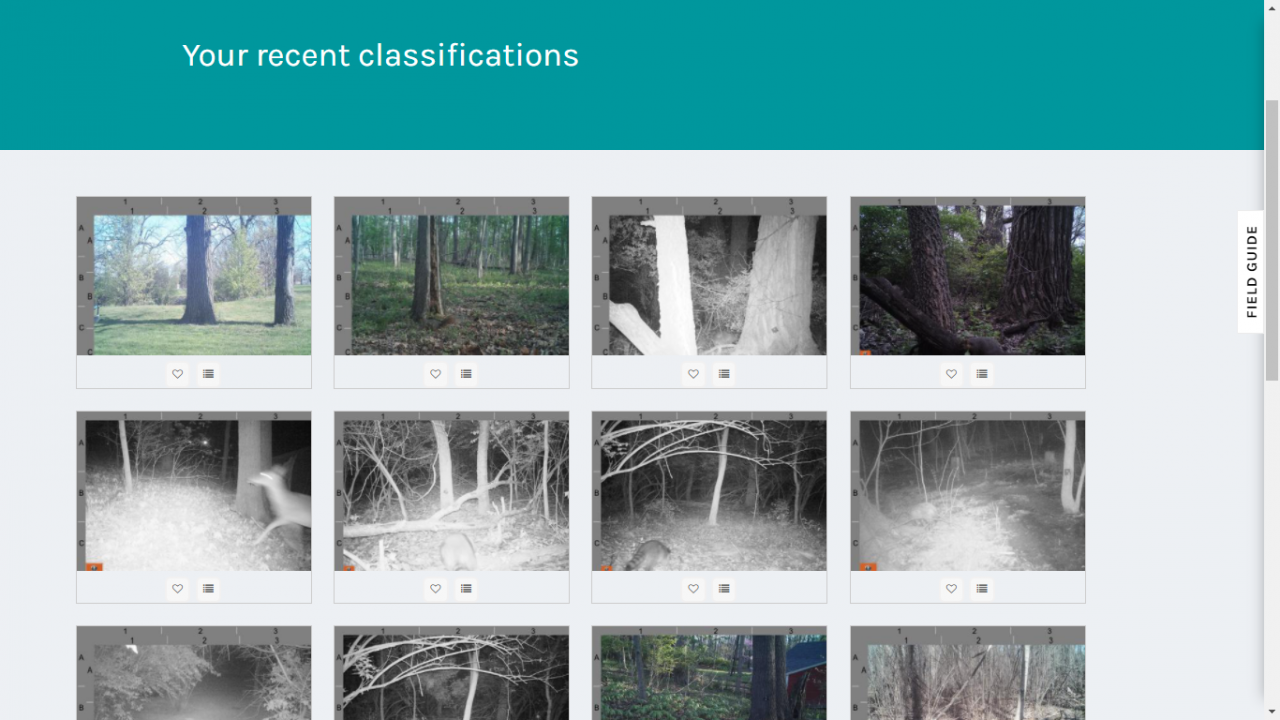Add arched branch raccoon photo to collection
This screenshot has width=1280, height=720.
(x=724, y=589)
